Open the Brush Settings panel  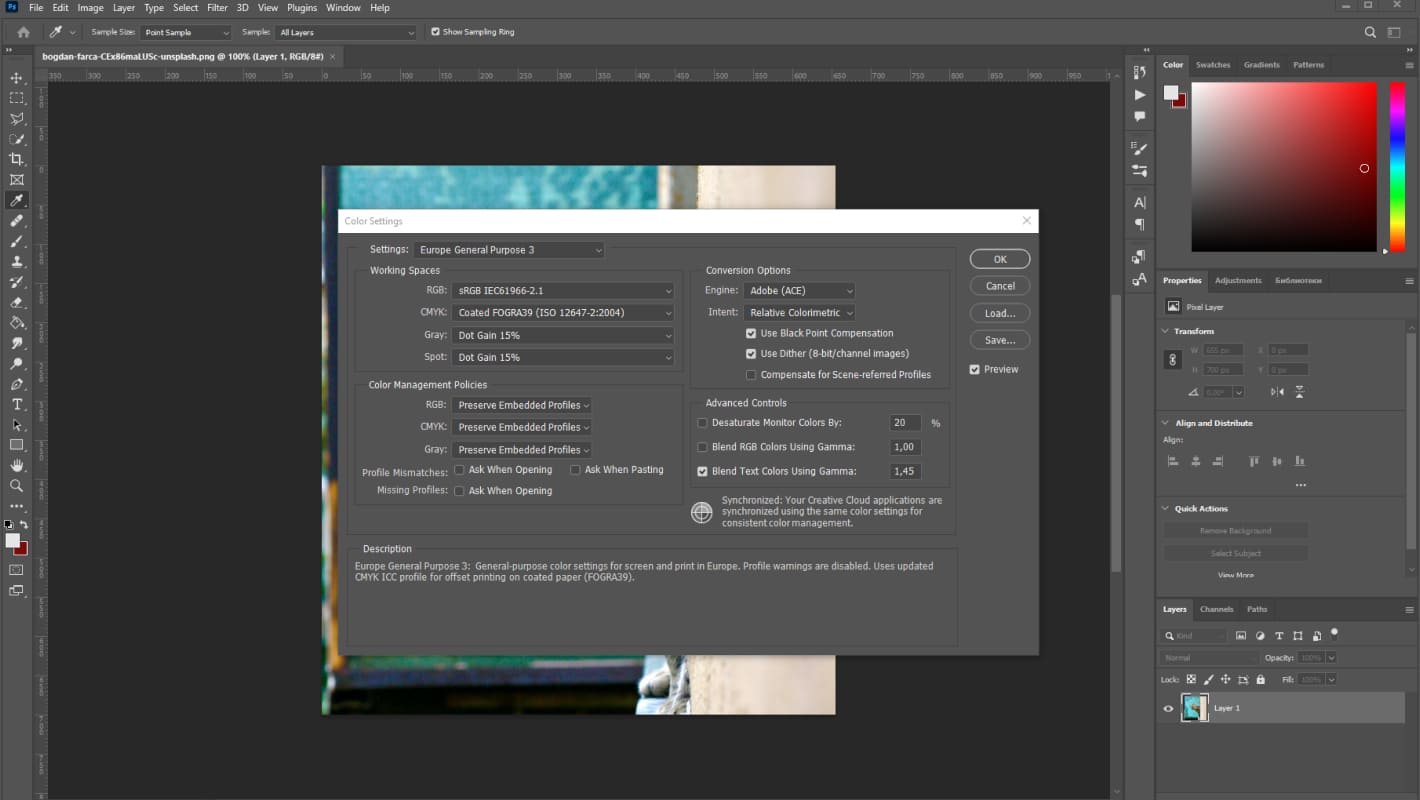click(1139, 147)
